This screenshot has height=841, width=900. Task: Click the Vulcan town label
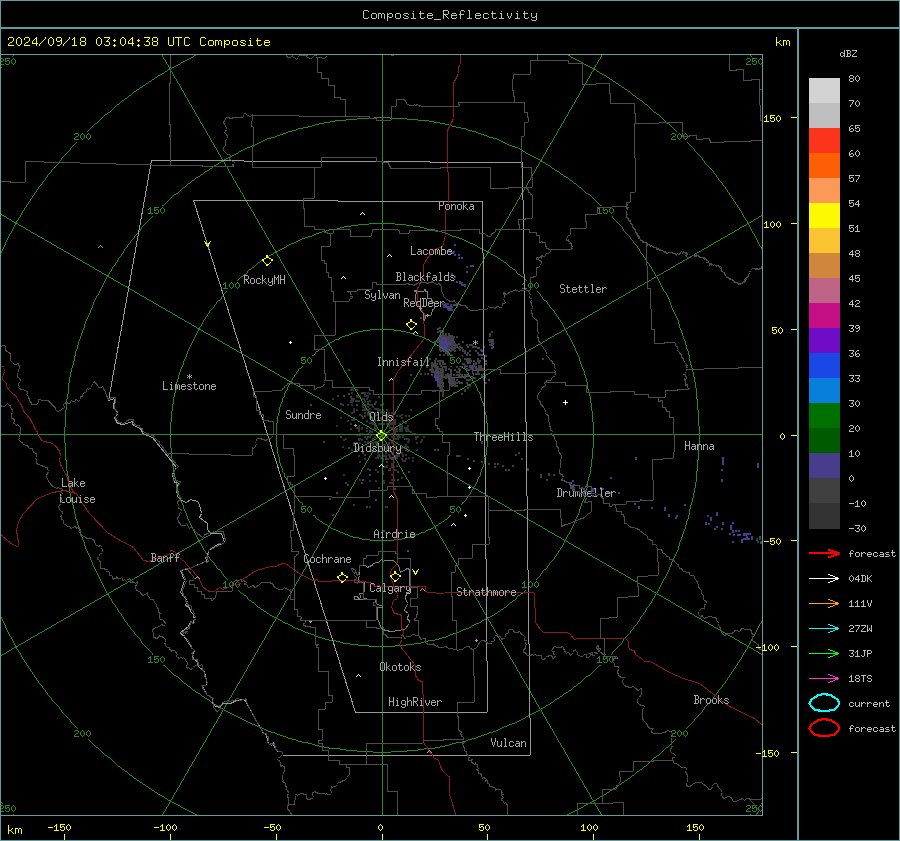coord(508,743)
